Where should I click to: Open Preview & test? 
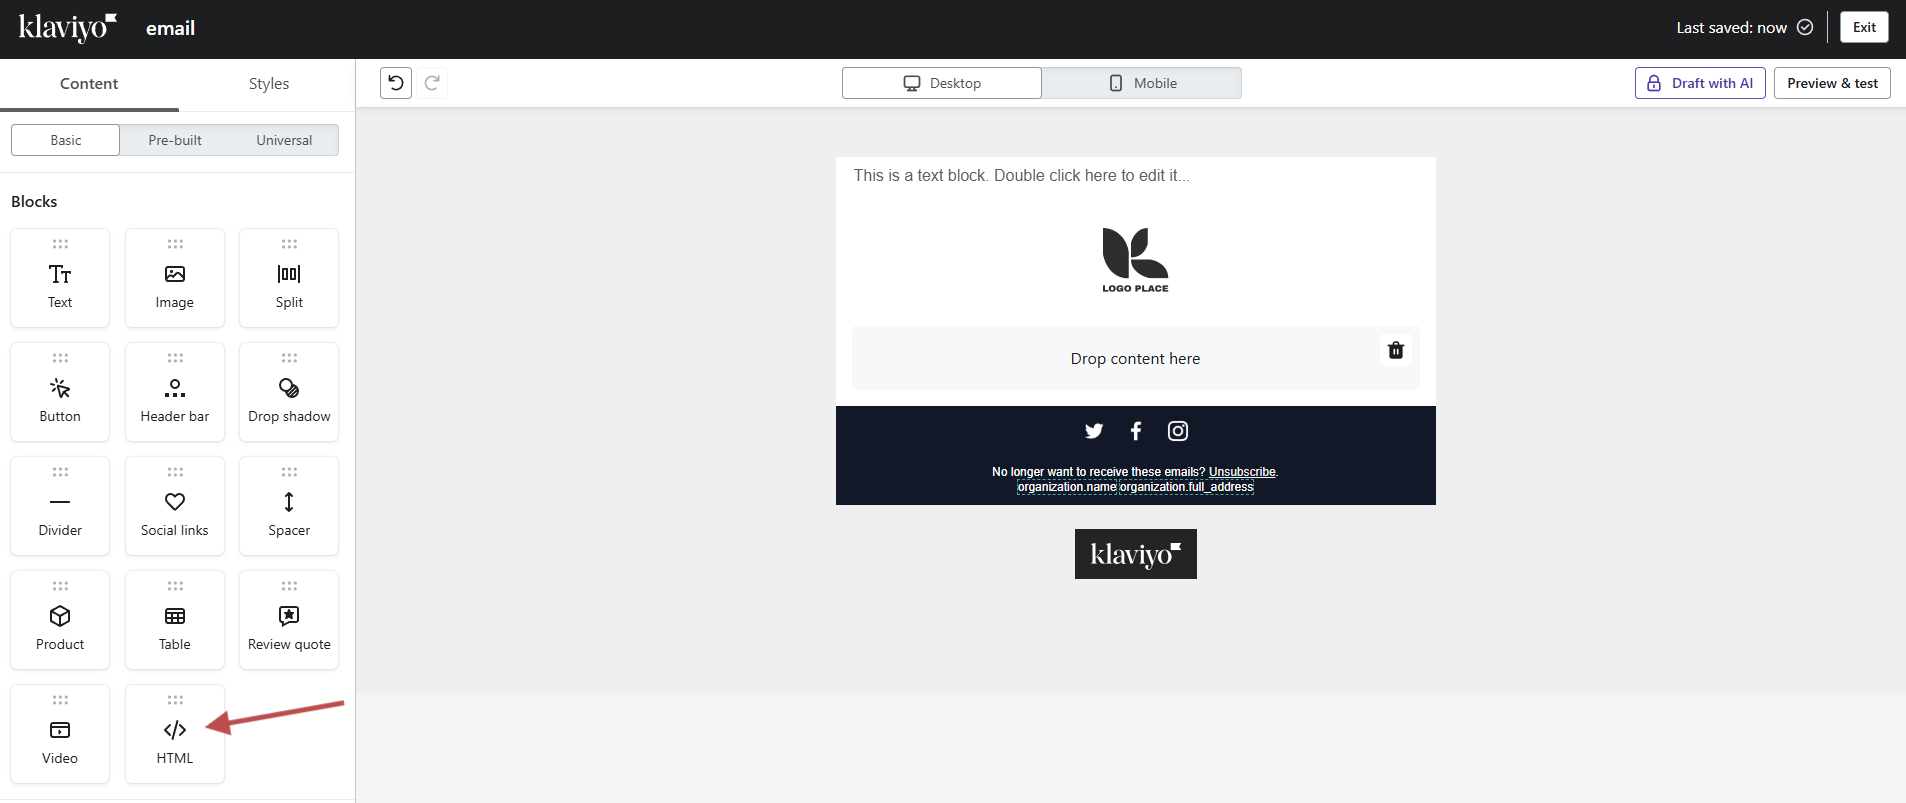pos(1832,83)
